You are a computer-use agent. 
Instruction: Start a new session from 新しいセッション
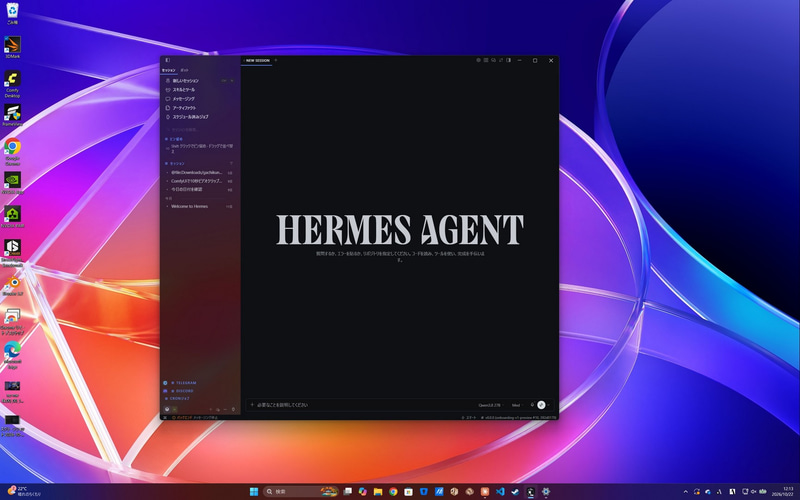pos(199,81)
